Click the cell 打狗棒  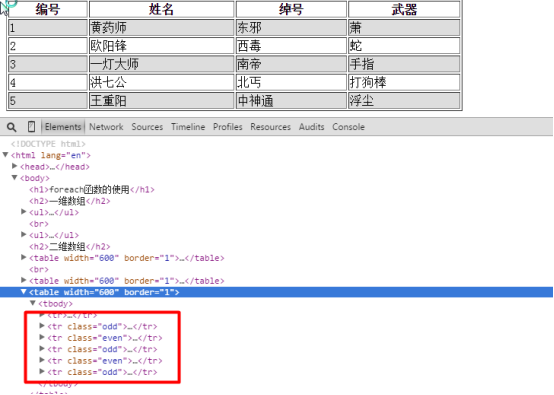coord(404,82)
